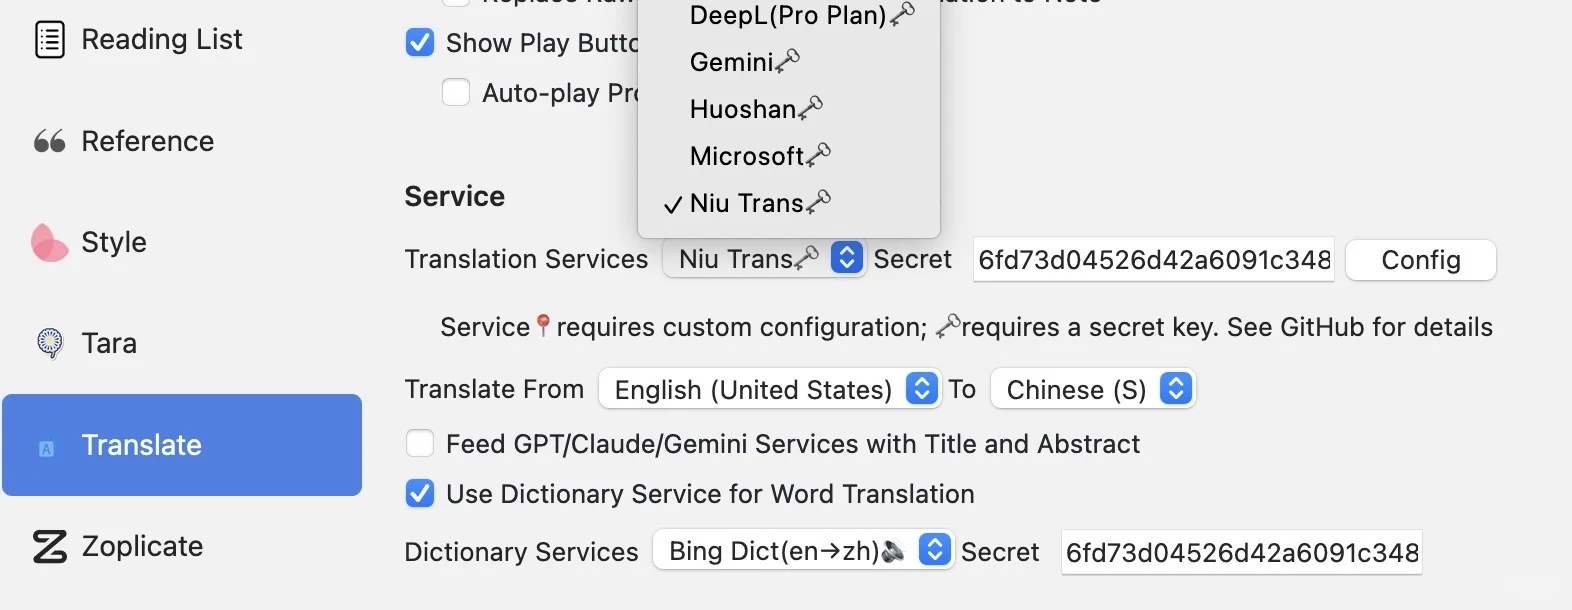The width and height of the screenshot is (1572, 610).
Task: Click the Translate sidebar icon
Action: click(46, 449)
